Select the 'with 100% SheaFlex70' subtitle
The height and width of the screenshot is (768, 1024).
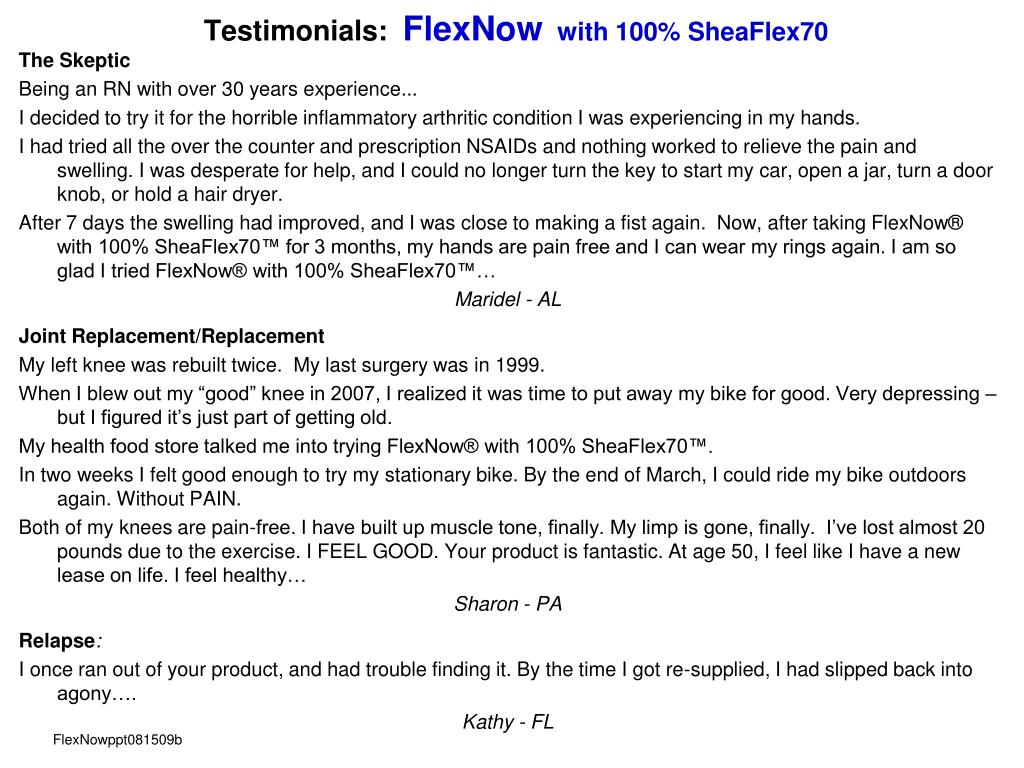click(692, 32)
